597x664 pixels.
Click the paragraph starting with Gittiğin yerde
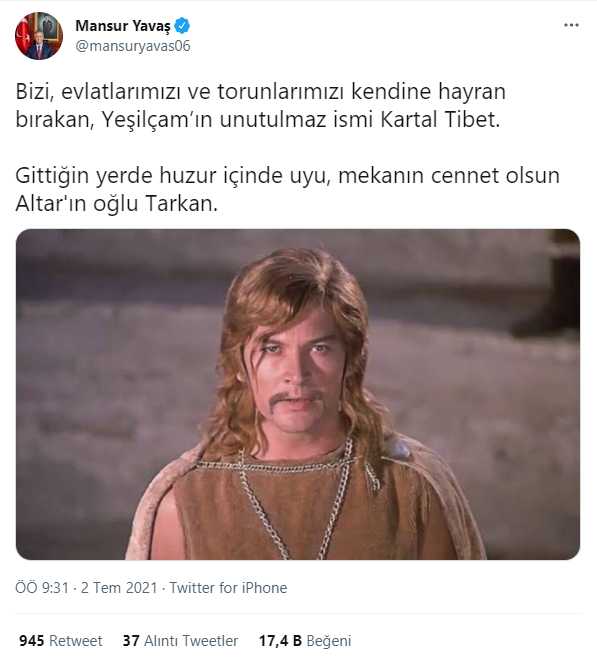(x=287, y=189)
